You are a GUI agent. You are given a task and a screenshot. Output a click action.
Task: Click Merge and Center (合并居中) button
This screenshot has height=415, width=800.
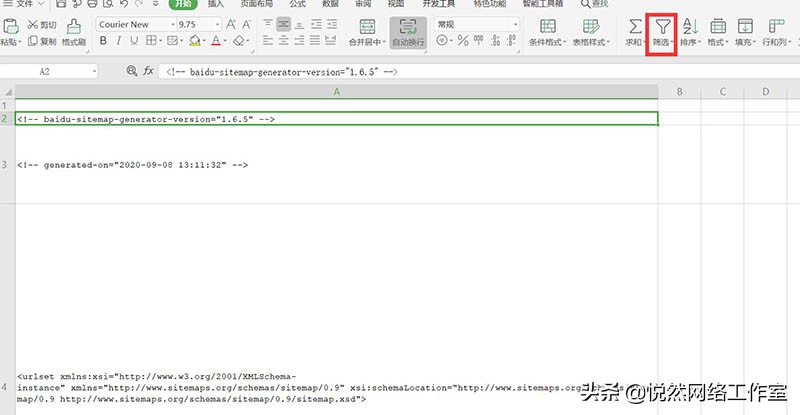[x=367, y=33]
